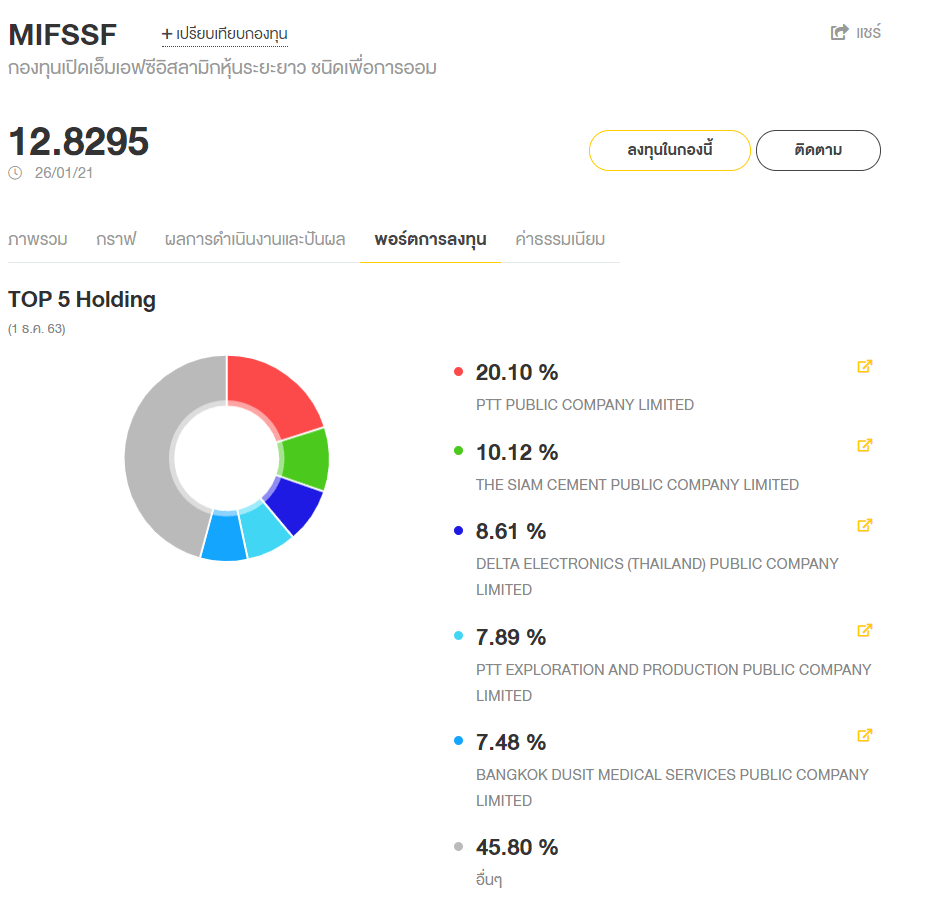Select the พอร์ตการลงทุน tab

coord(430,240)
